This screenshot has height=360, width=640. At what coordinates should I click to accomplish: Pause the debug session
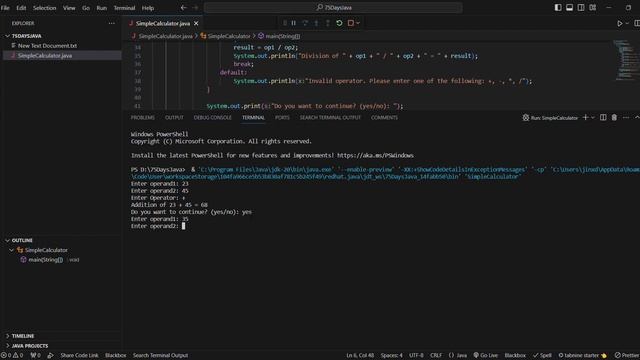pos(293,23)
